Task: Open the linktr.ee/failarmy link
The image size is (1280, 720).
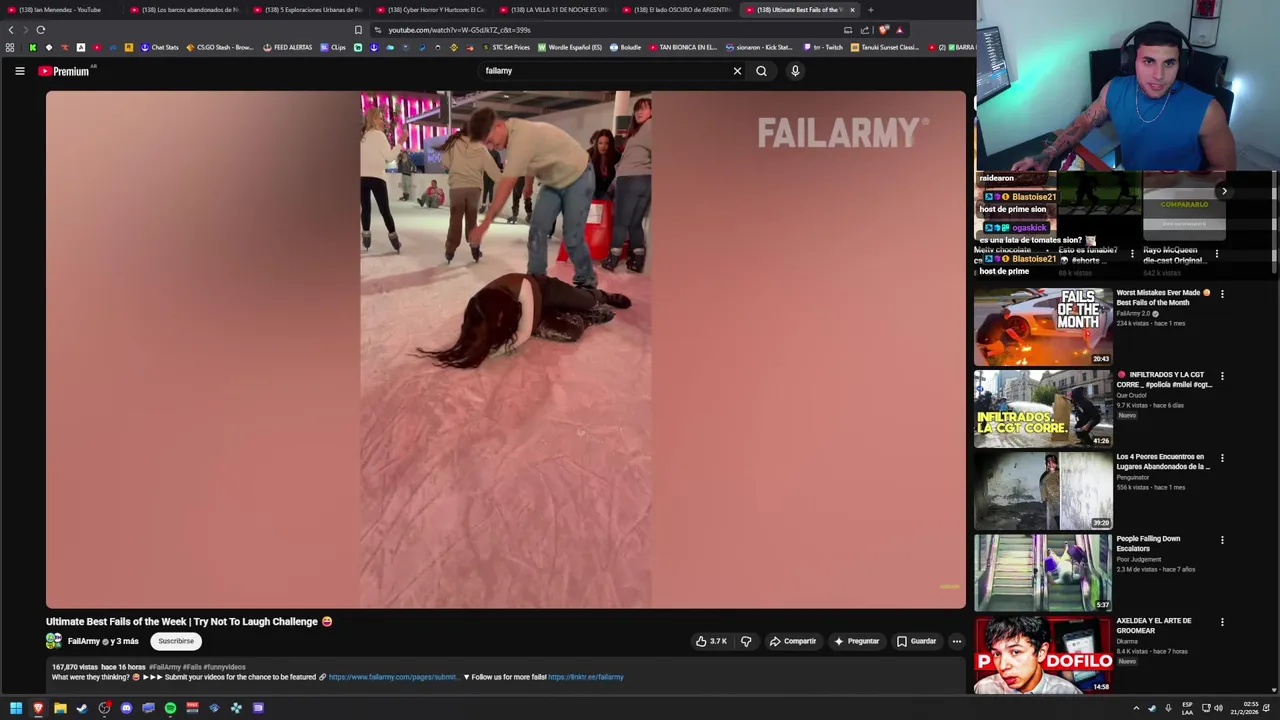Action: (585, 677)
